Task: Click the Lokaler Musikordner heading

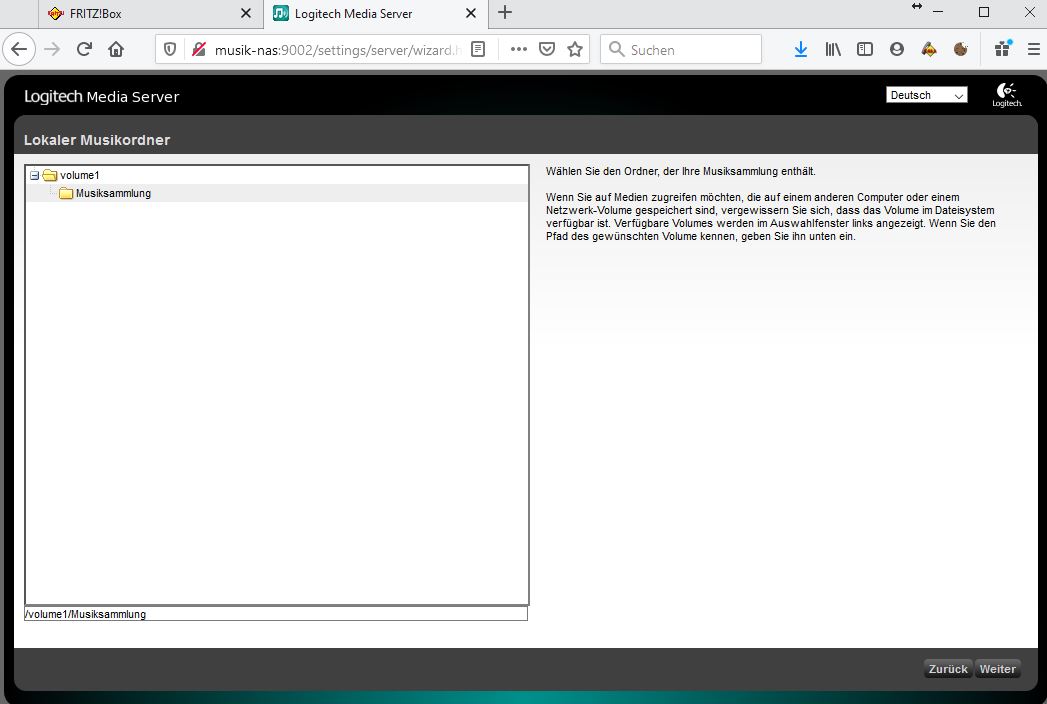Action: tap(97, 140)
